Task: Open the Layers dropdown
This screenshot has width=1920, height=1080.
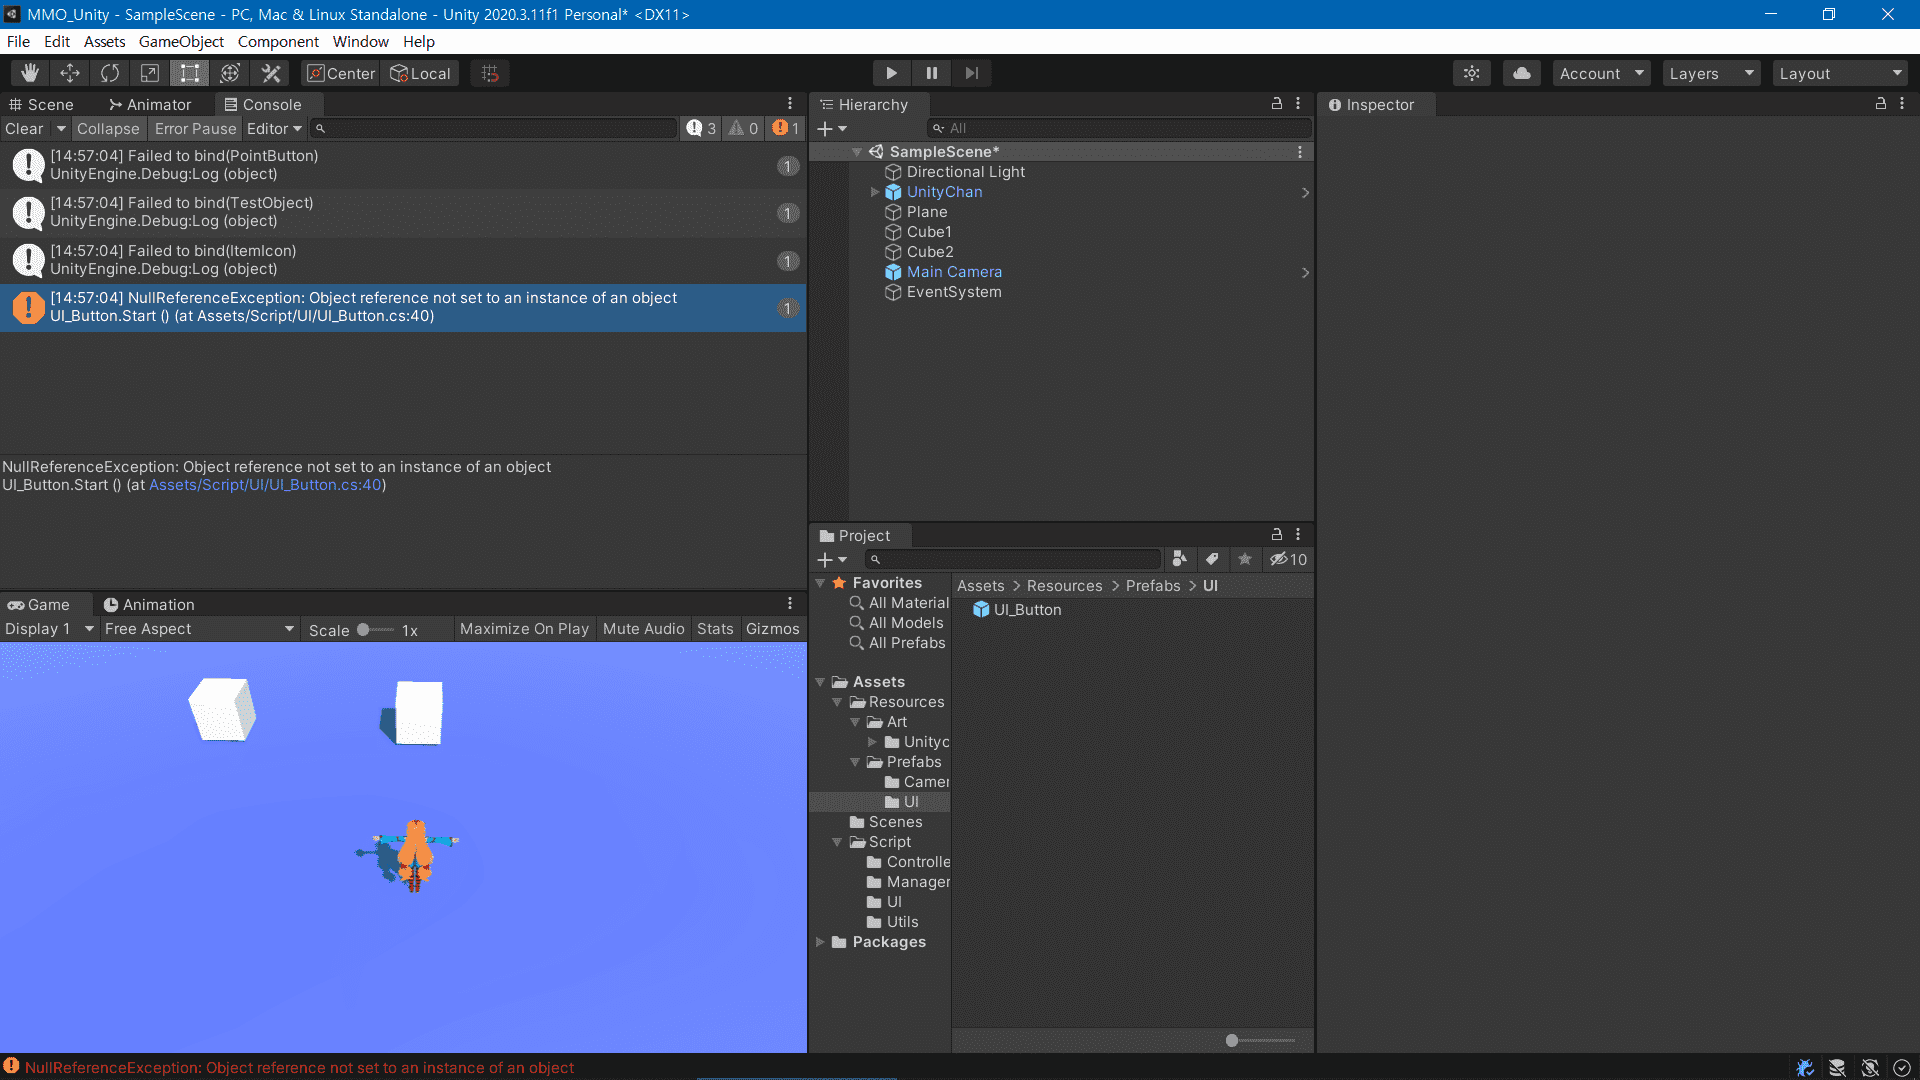Action: 1711,73
